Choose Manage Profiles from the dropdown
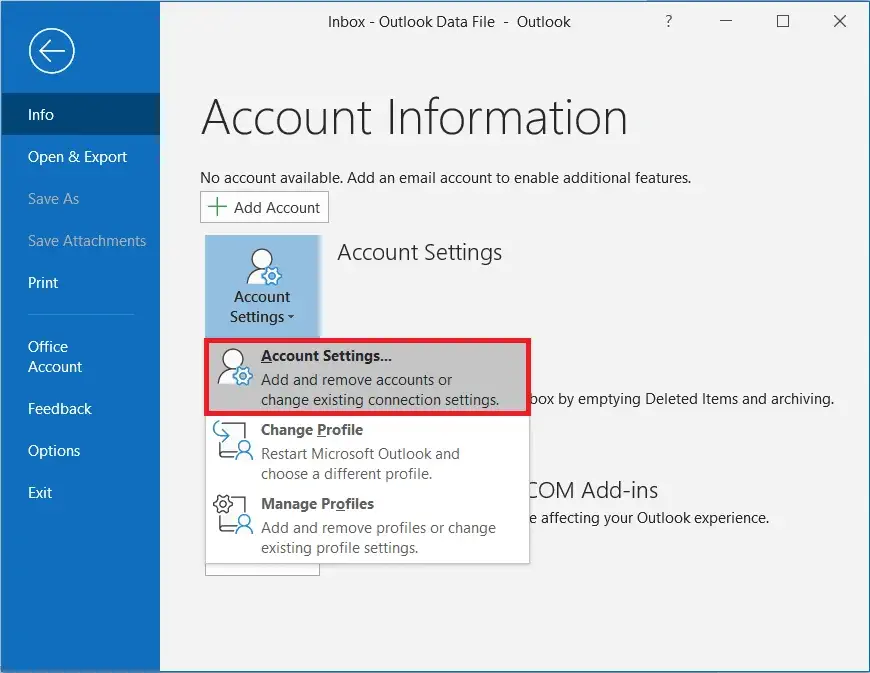The image size is (870, 673). [367, 525]
